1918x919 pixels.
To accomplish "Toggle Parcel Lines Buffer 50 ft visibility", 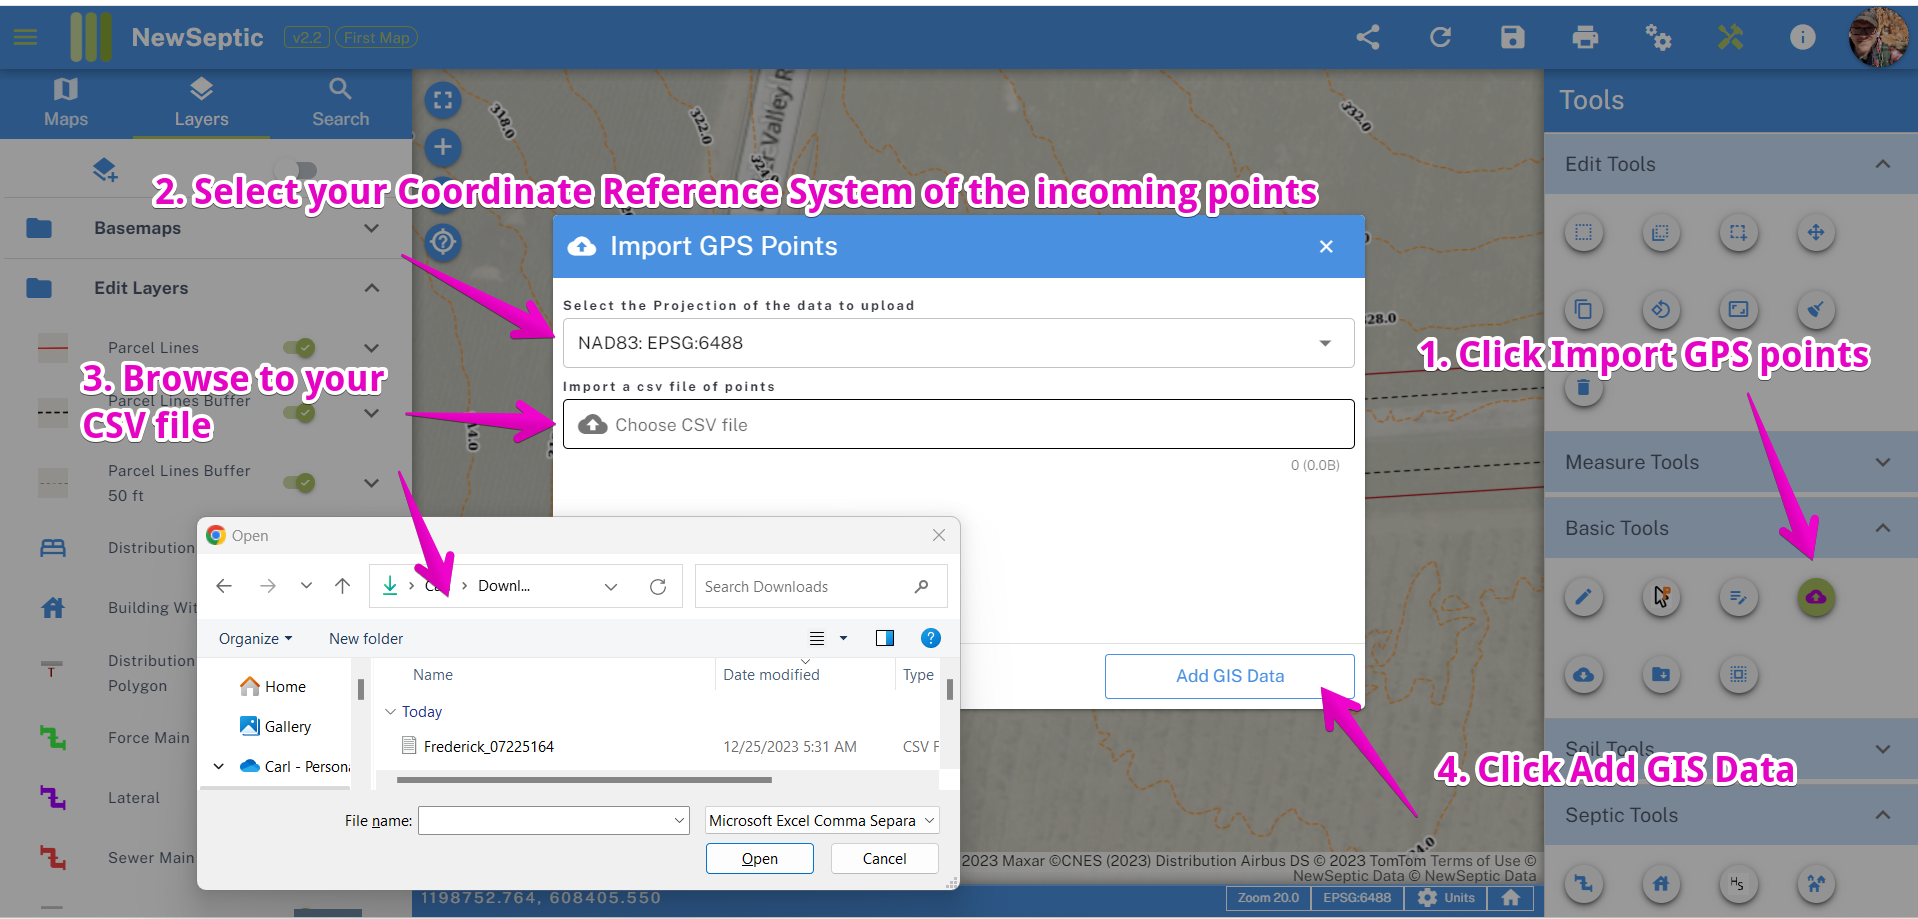I will coord(299,483).
